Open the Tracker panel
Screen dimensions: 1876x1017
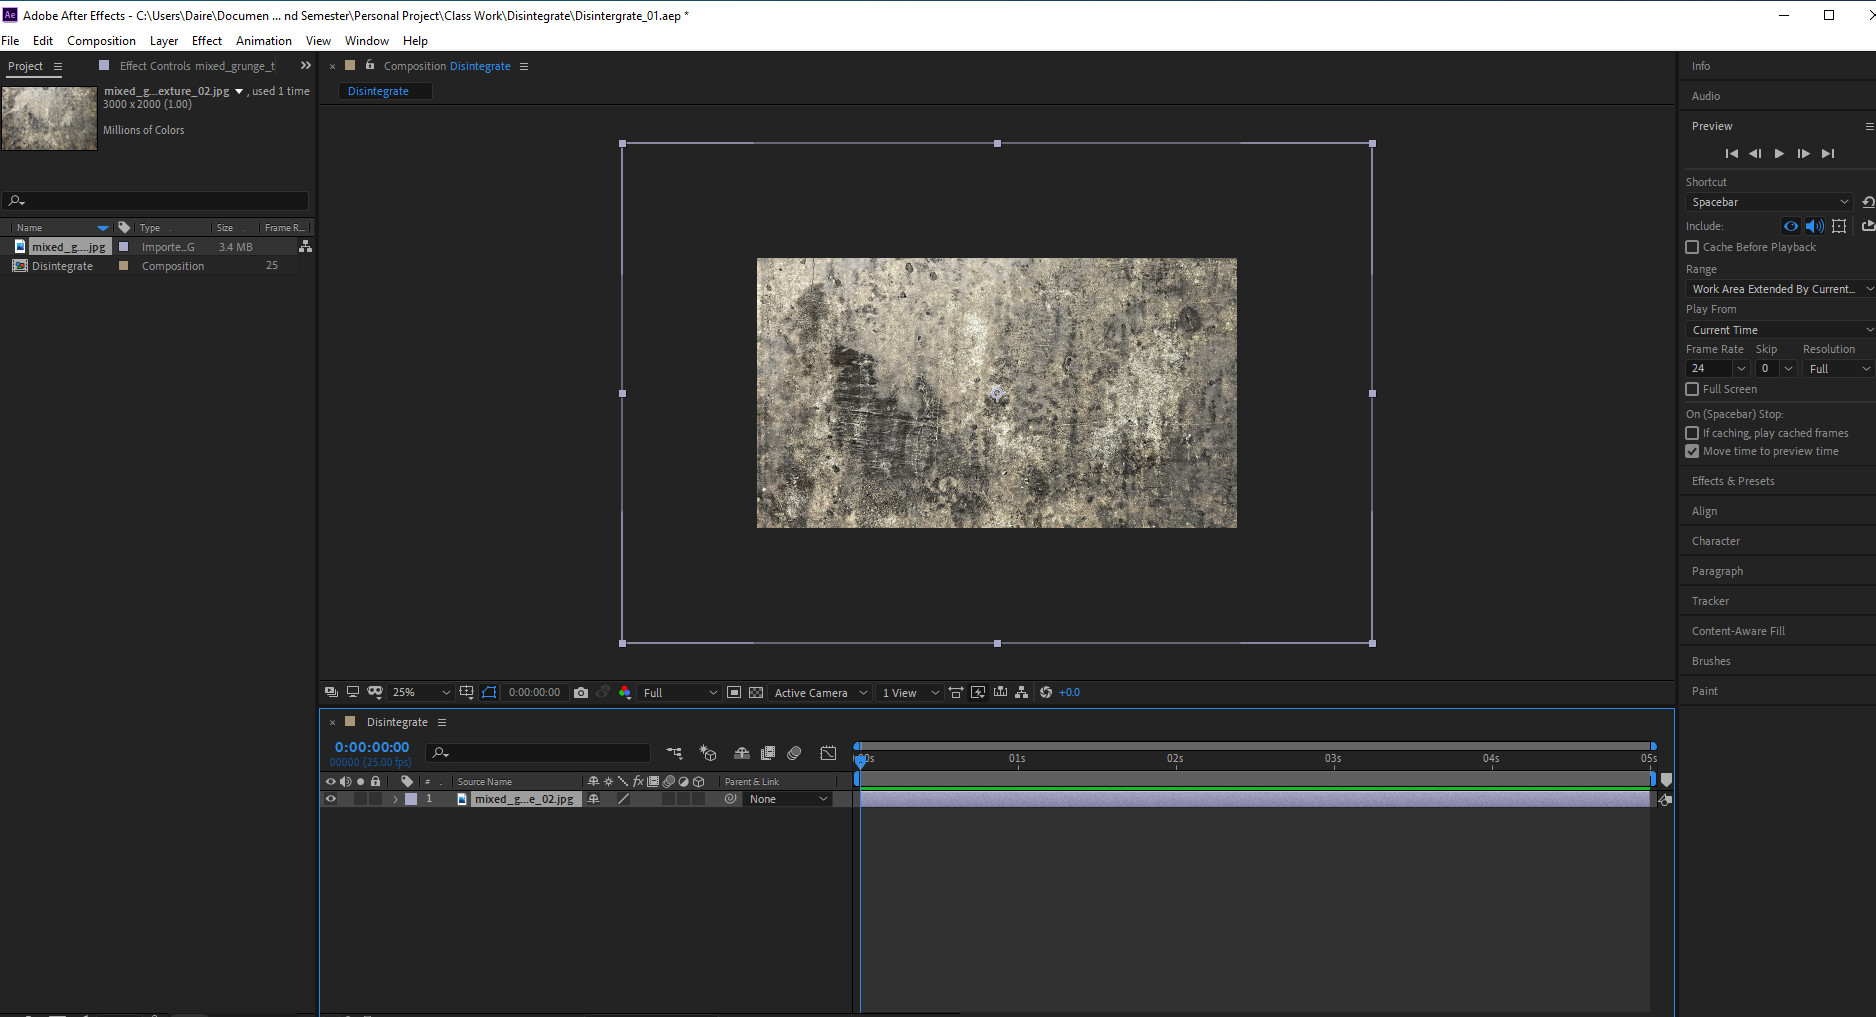pos(1710,601)
